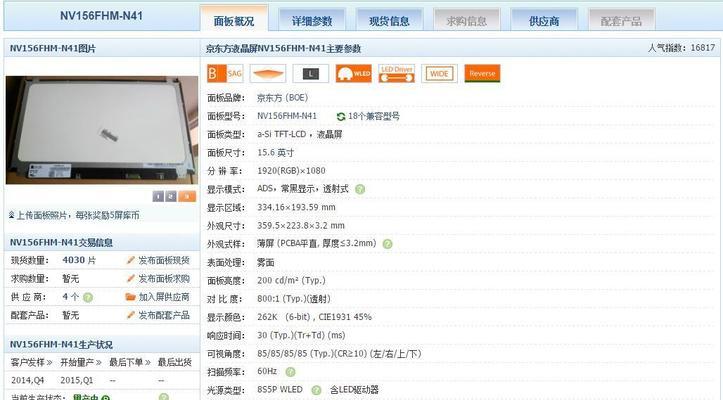
Task: Click pencil icon beside 发布面板求购
Action: pyautogui.click(x=131, y=279)
